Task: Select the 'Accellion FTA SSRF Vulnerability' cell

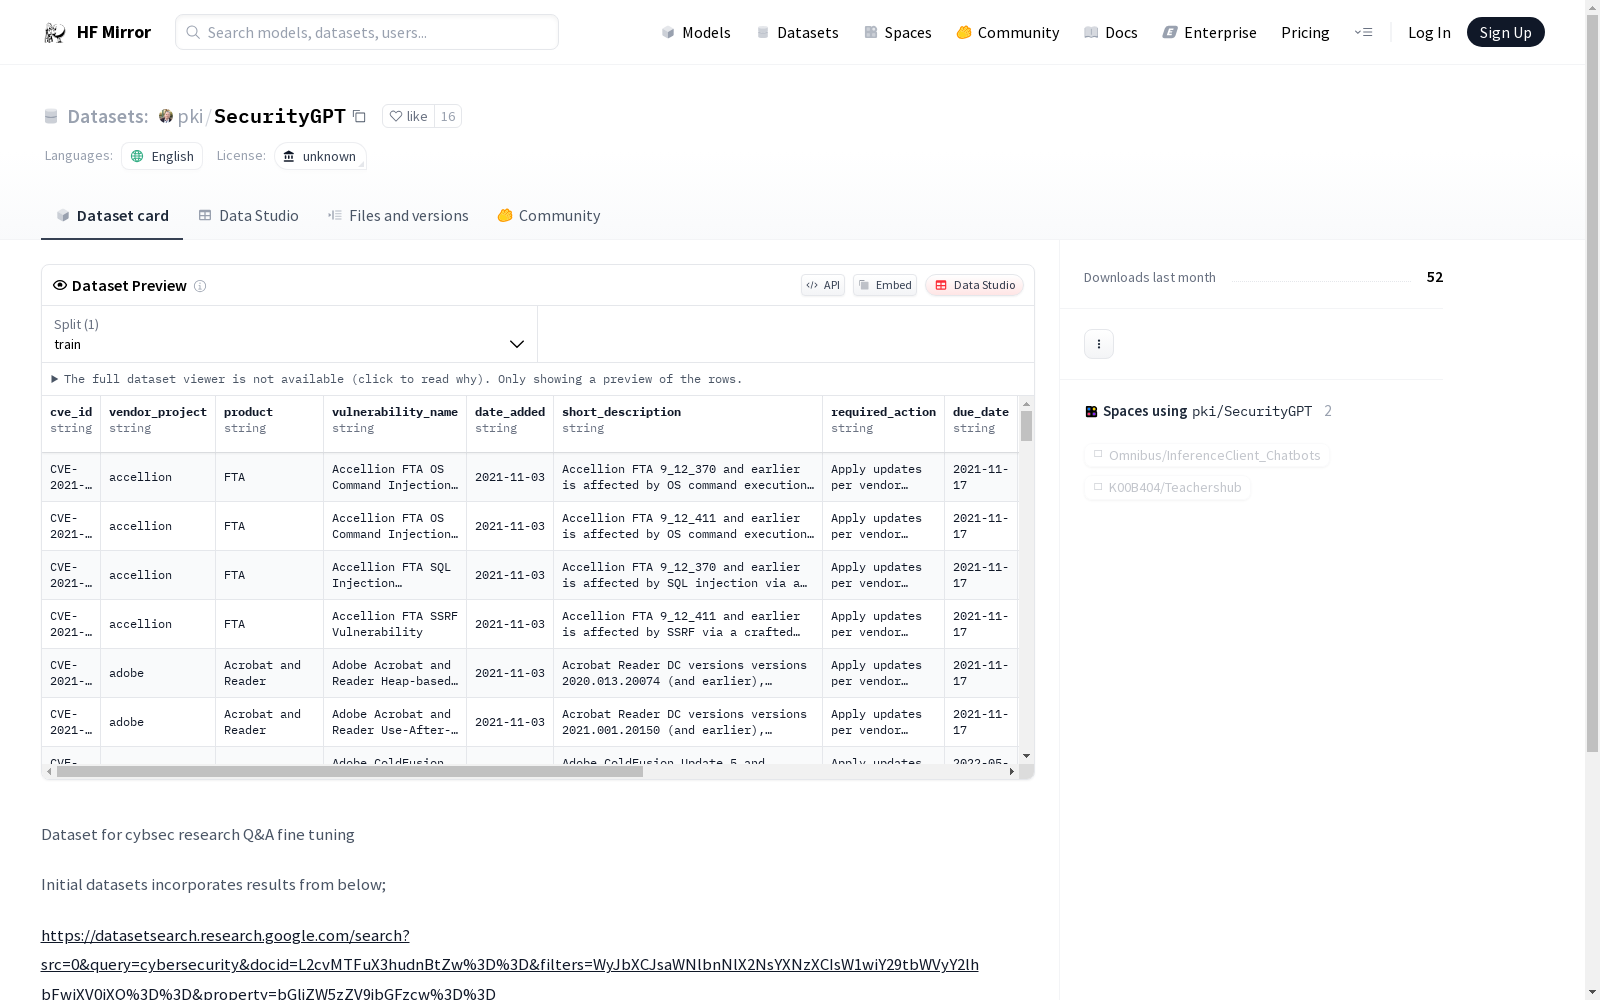Action: tap(395, 624)
